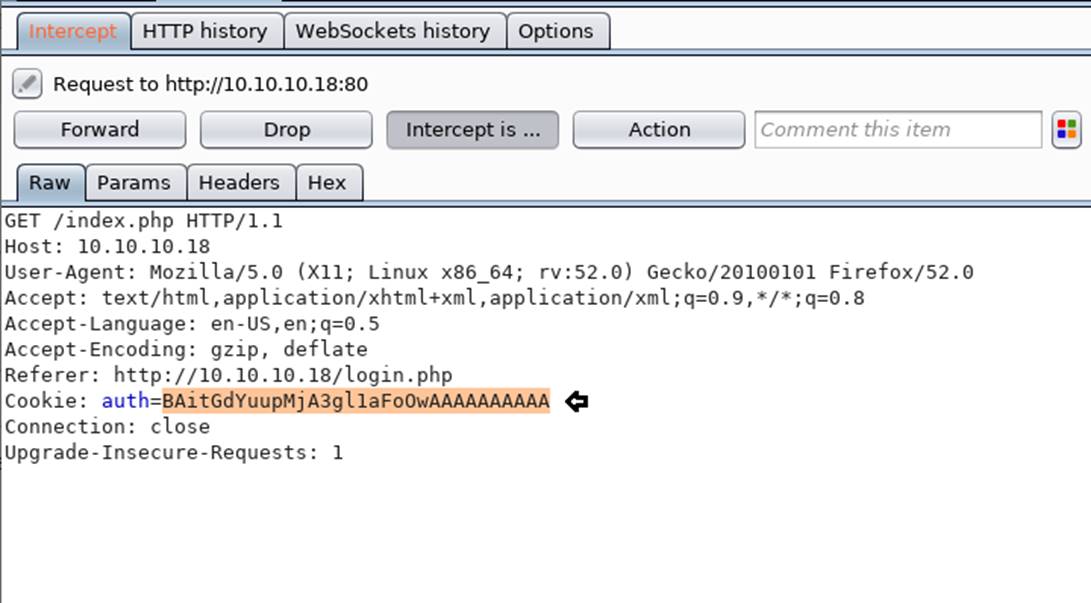The image size is (1091, 603).
Task: Open the Action menu
Action: point(659,130)
